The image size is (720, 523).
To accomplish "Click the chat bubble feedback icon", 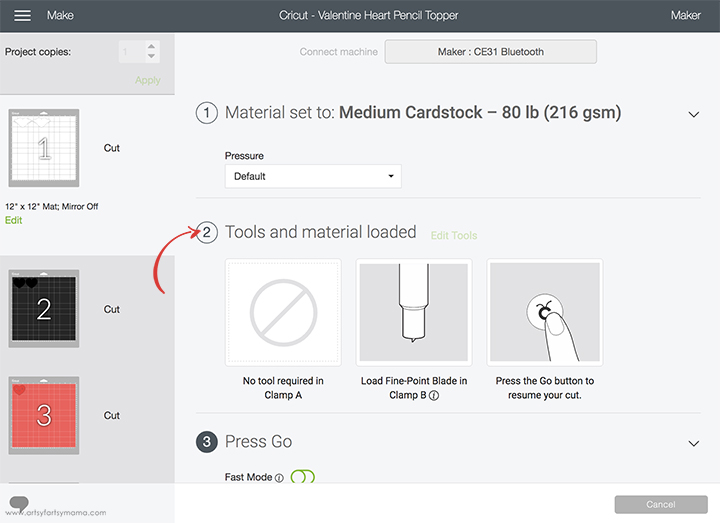I will [19, 503].
